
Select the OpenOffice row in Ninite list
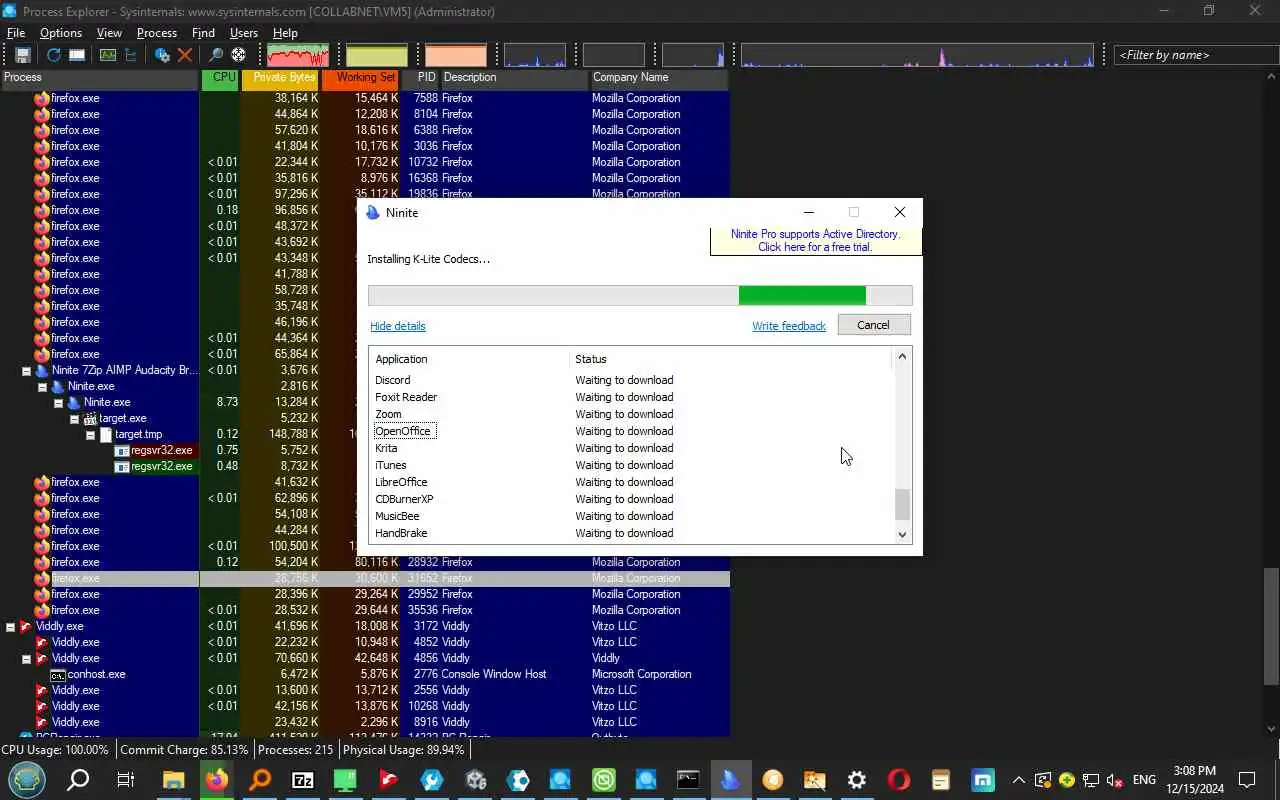[x=631, y=431]
